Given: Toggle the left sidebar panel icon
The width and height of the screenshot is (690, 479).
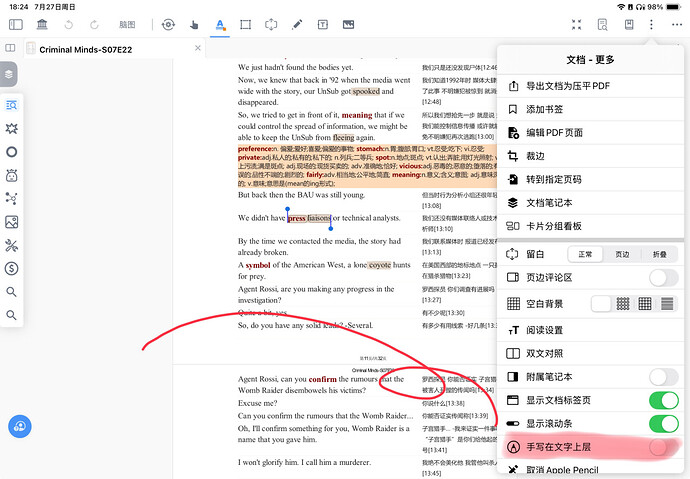Looking at the screenshot, I should point(16,25).
